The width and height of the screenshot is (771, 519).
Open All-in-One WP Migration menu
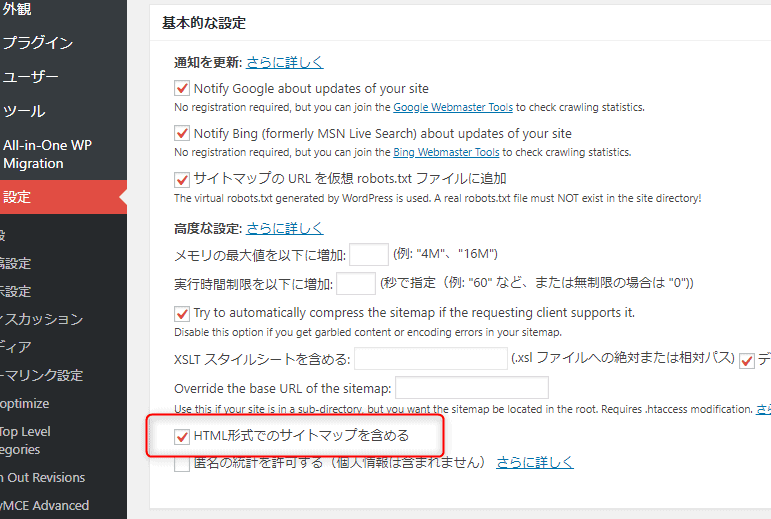coord(47,154)
